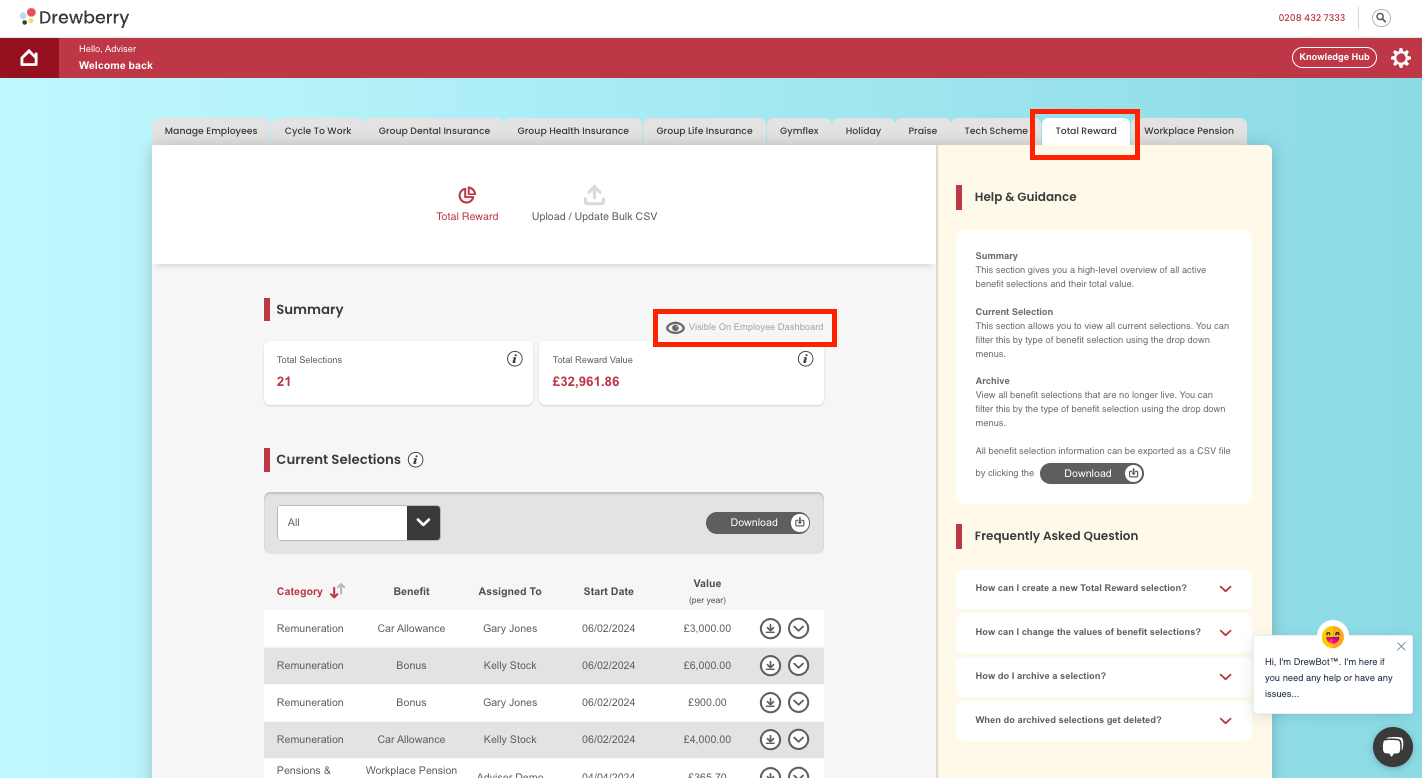
Task: Open the Group Life Insurance tab
Action: (704, 131)
